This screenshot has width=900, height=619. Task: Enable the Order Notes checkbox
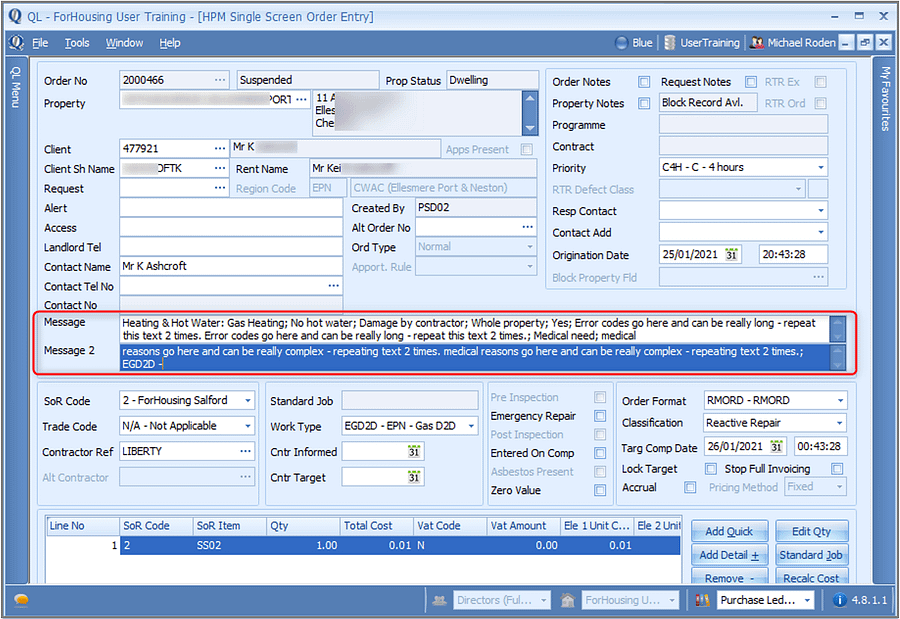(642, 81)
